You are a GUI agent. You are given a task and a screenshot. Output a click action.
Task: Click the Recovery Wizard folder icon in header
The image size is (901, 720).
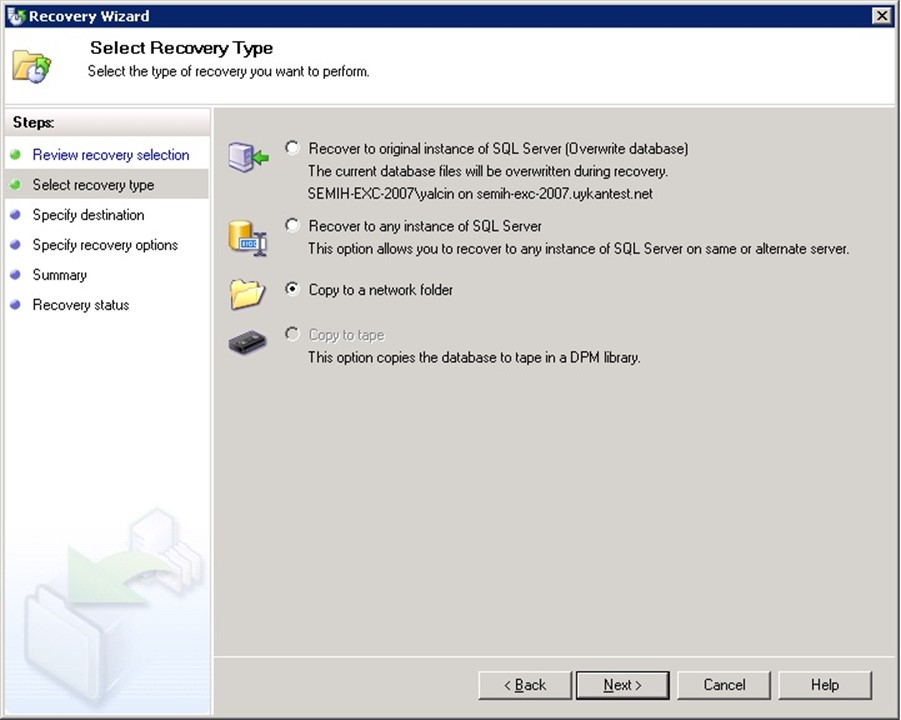pos(31,65)
